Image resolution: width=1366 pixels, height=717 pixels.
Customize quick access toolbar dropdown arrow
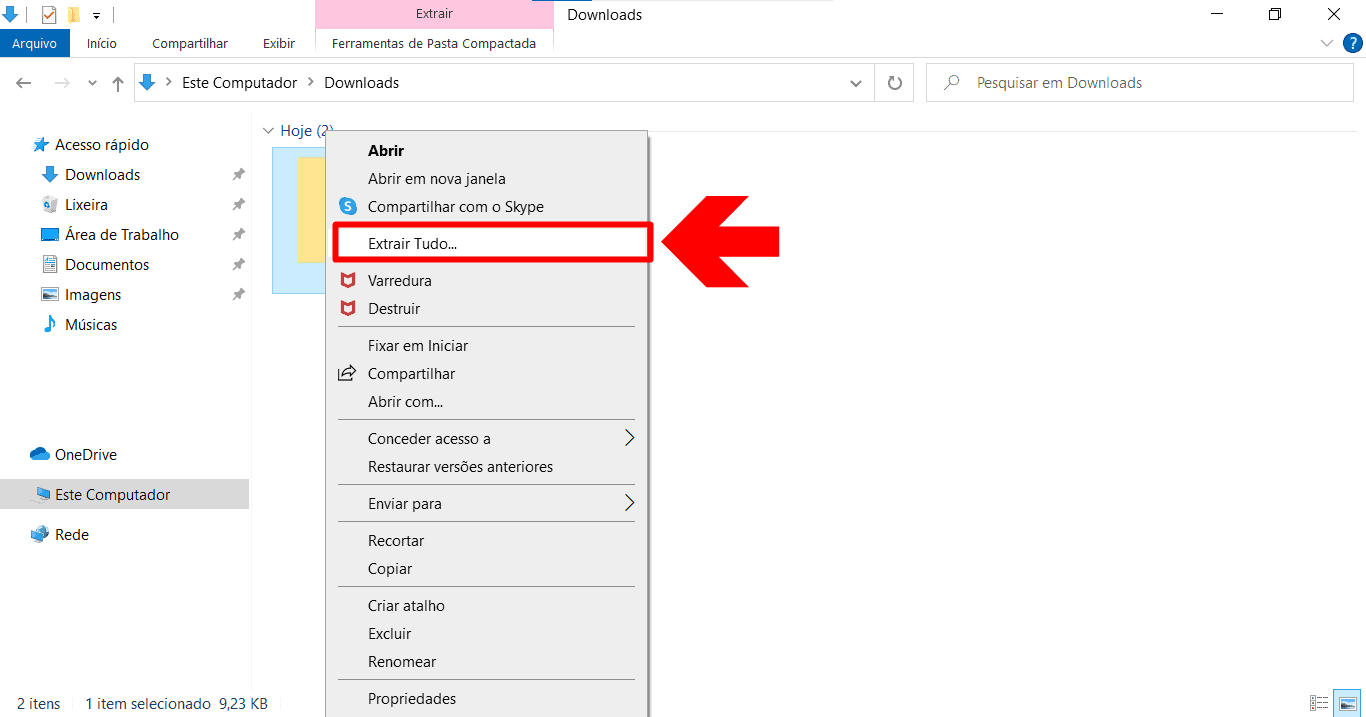pos(96,16)
